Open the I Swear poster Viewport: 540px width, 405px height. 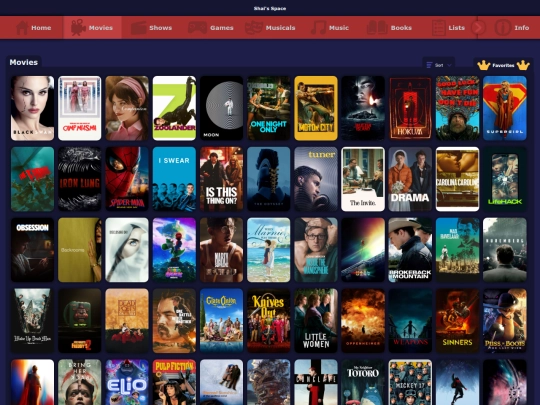tap(174, 179)
